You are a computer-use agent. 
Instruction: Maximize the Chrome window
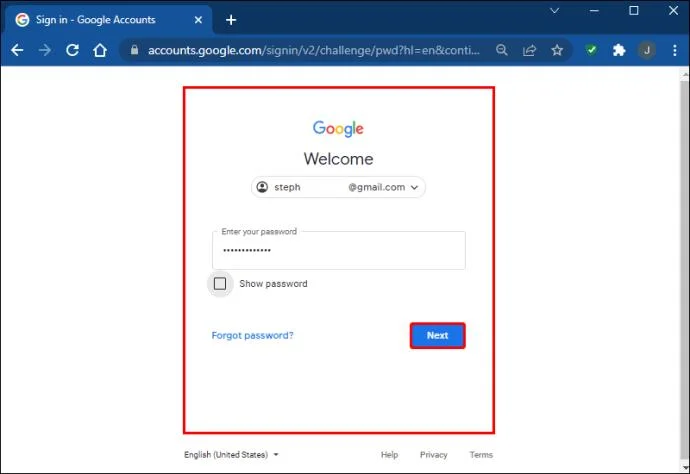(x=634, y=11)
